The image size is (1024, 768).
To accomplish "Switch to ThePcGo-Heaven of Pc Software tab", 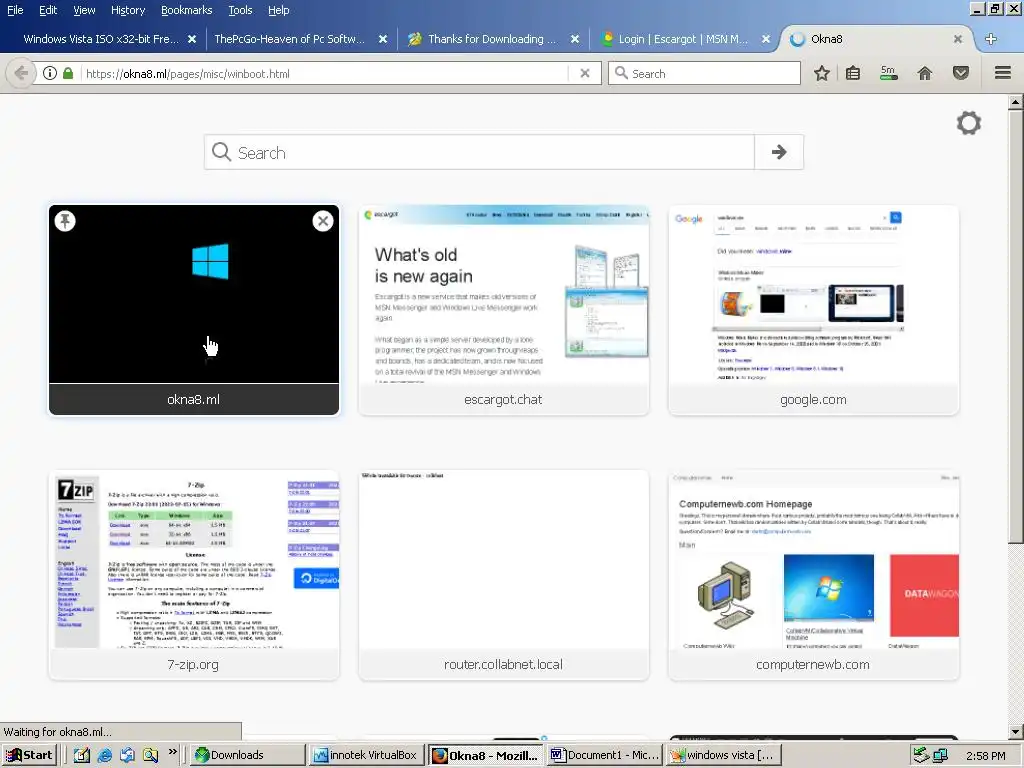I will 289,39.
